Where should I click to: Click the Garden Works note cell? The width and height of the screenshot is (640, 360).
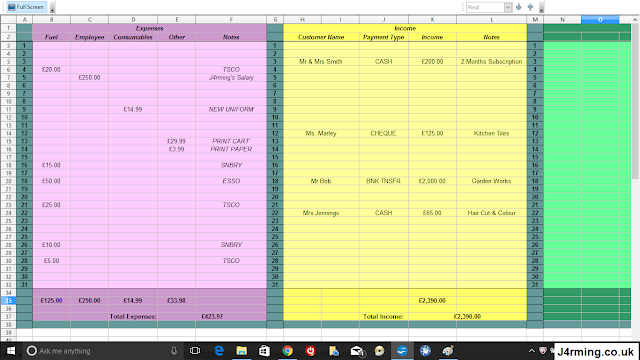click(x=491, y=181)
